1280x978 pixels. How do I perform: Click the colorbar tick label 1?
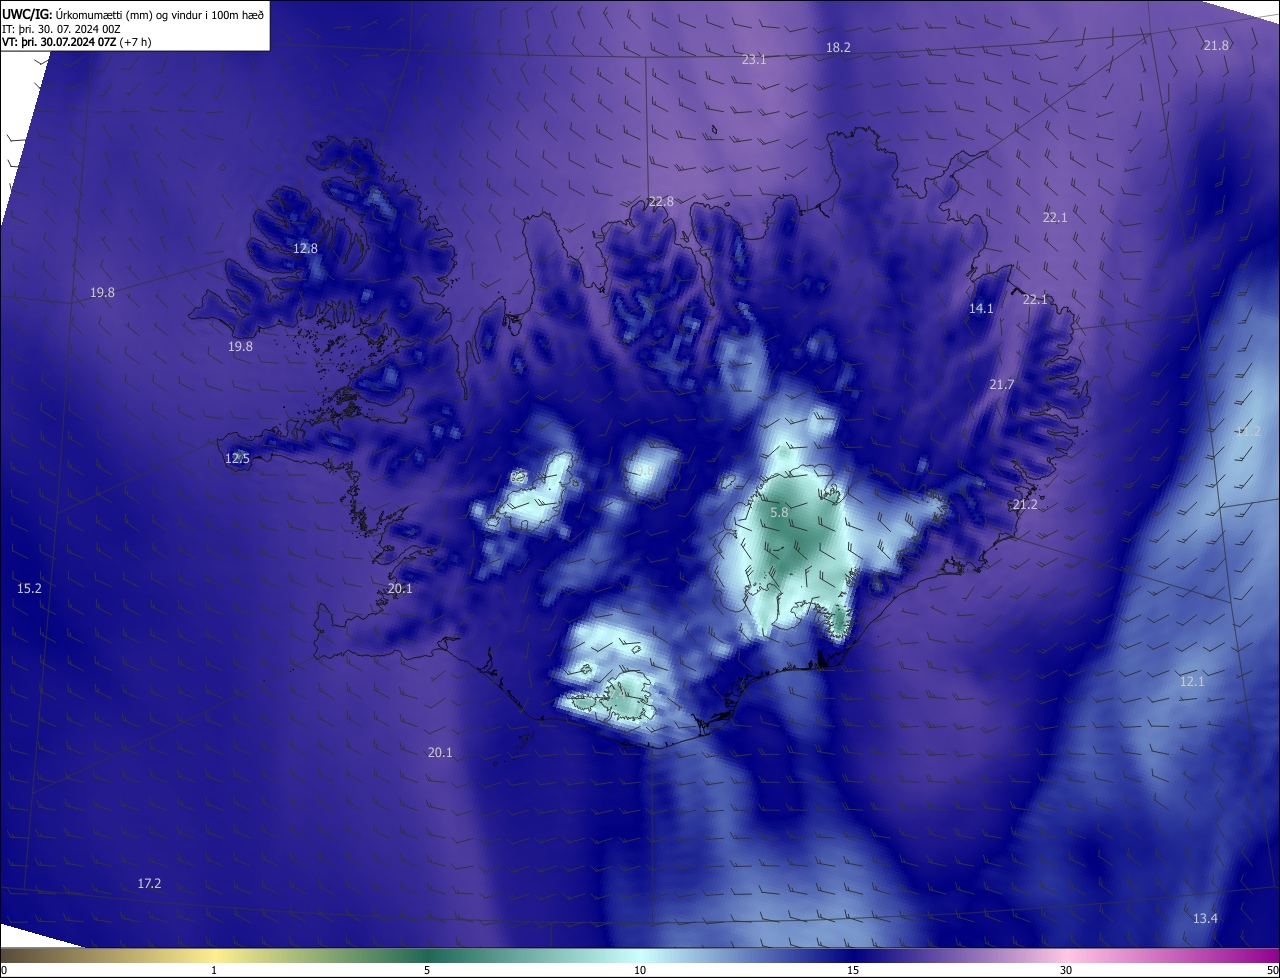point(214,970)
